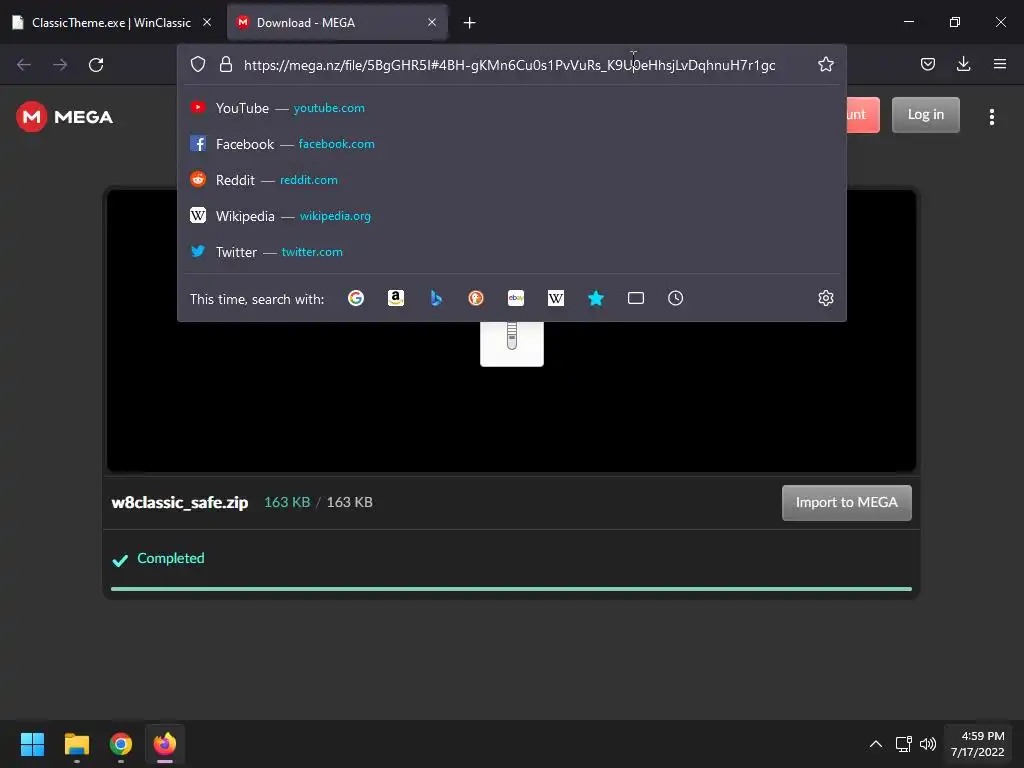Open search settings gear icon
The image size is (1024, 768).
(x=825, y=298)
